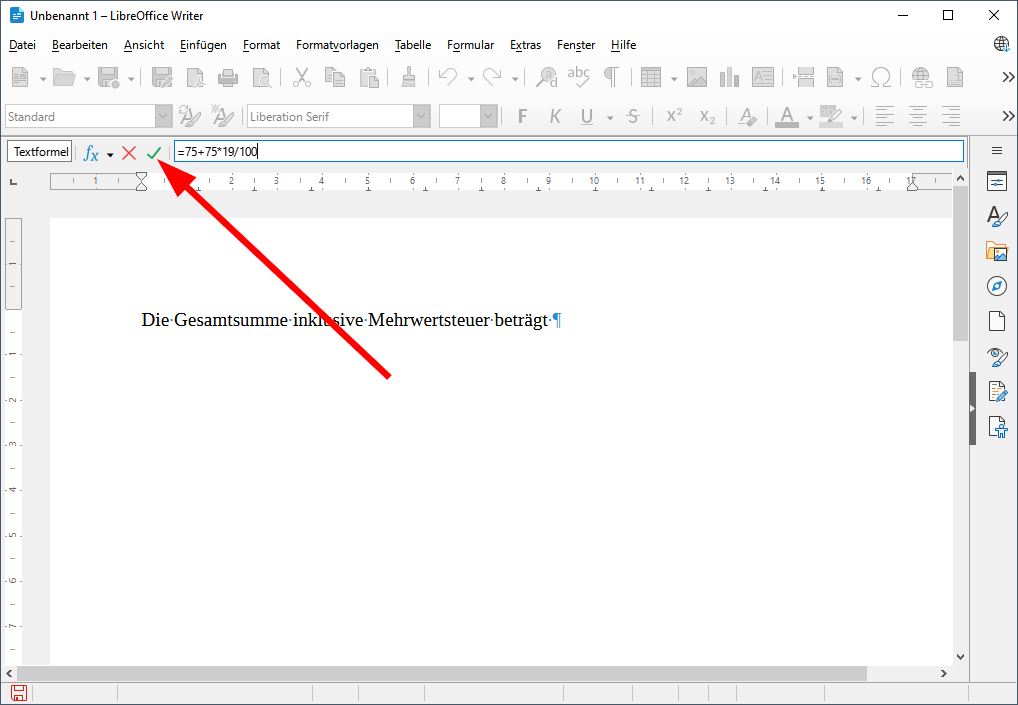Image resolution: width=1018 pixels, height=705 pixels.
Task: Apply the formula with the green checkmark
Action: [153, 153]
